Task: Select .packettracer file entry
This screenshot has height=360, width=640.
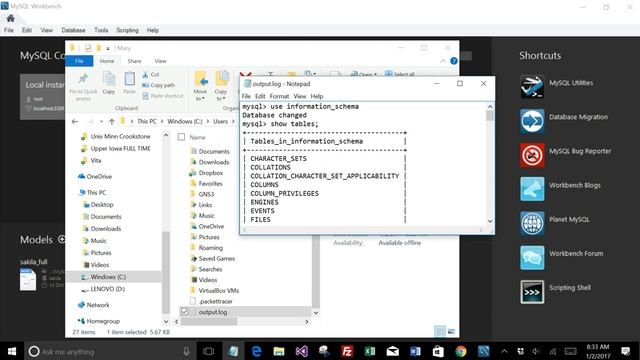Action: tap(215, 301)
